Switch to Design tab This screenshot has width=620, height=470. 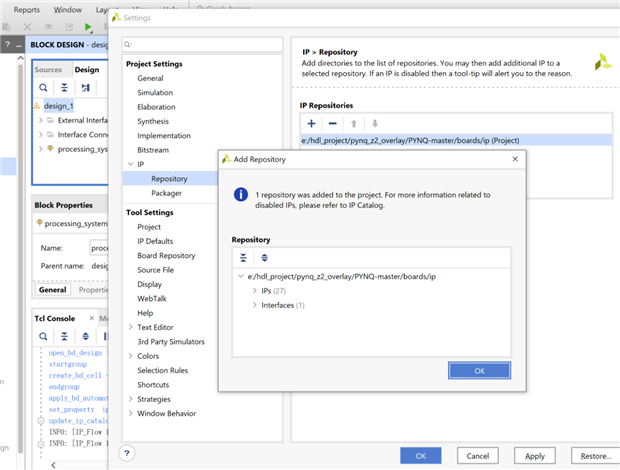pyautogui.click(x=87, y=70)
